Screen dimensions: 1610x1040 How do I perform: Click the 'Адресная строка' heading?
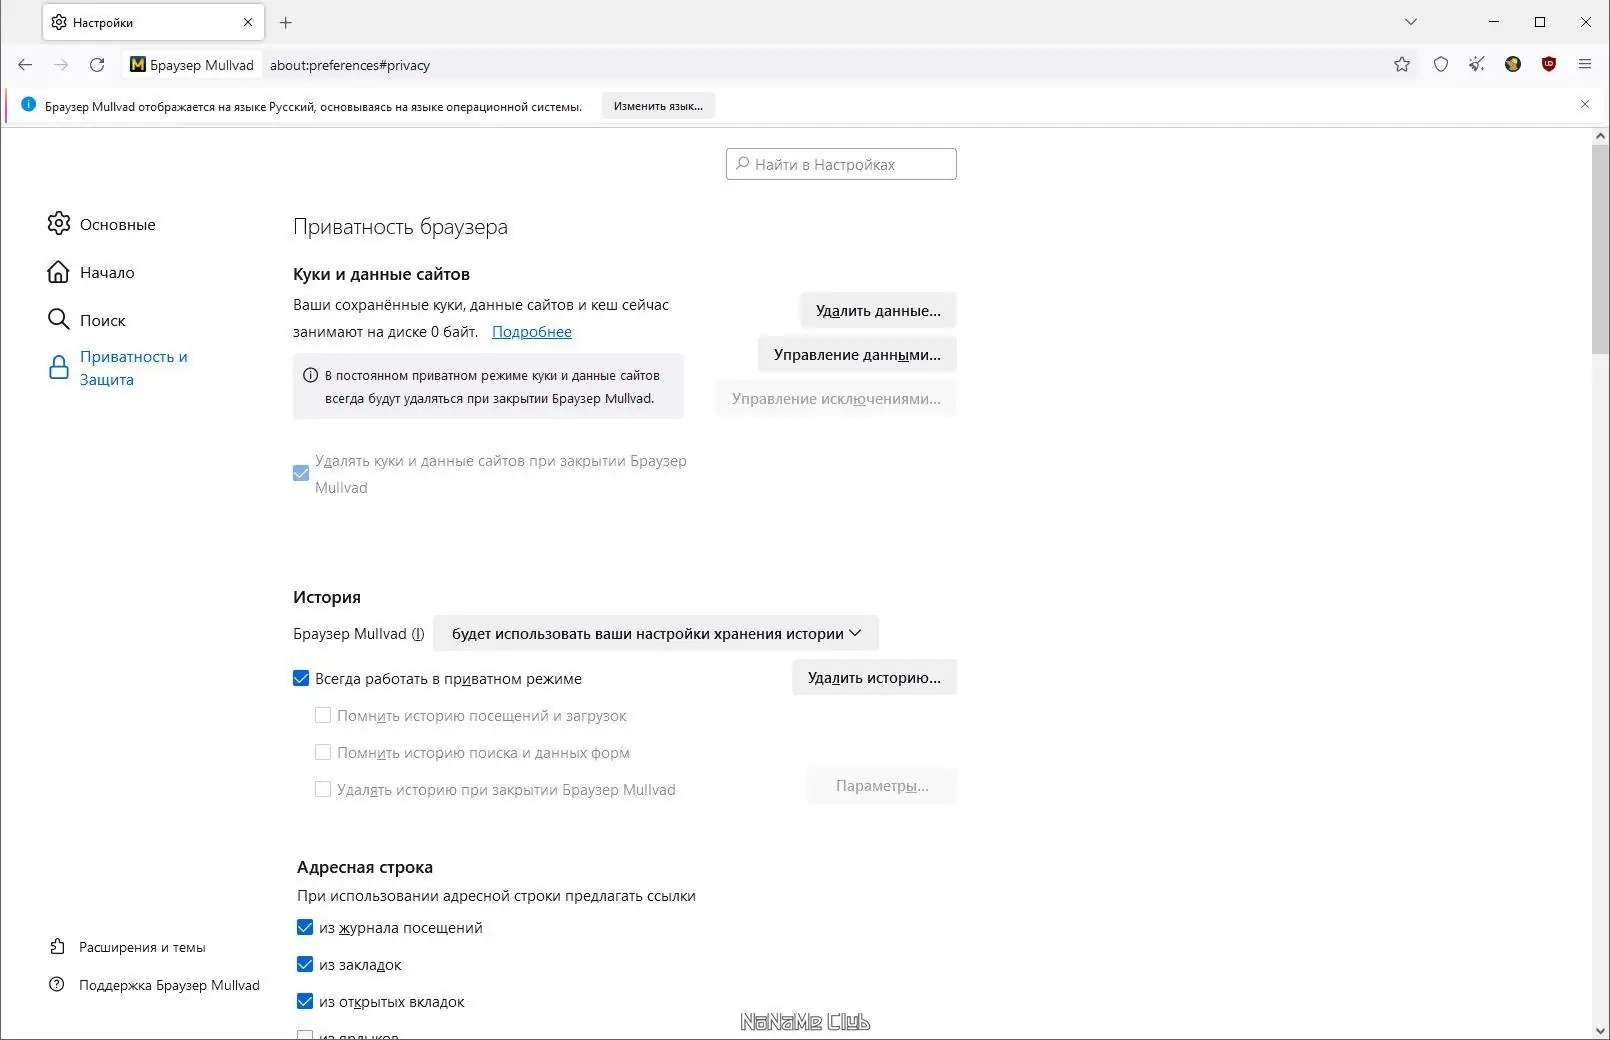pyautogui.click(x=365, y=867)
